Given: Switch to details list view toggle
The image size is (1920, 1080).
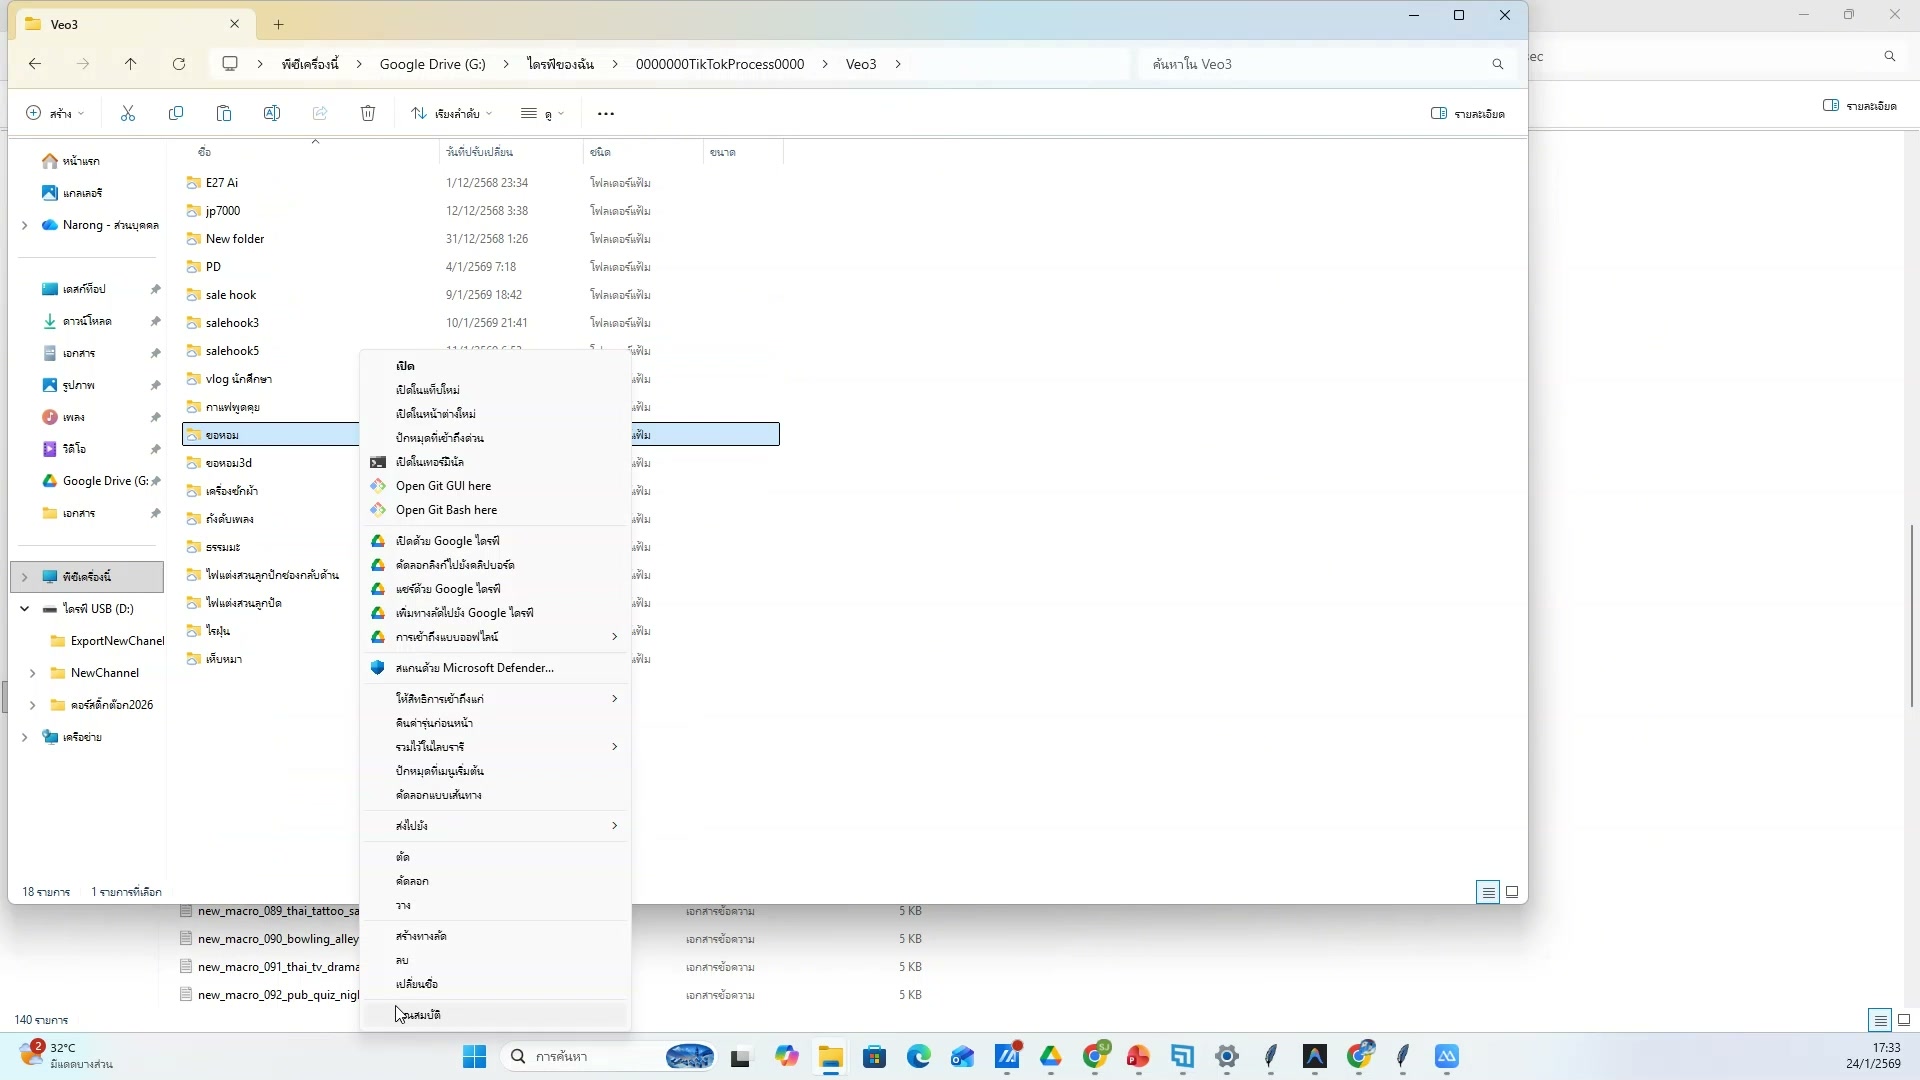Looking at the screenshot, I should pyautogui.click(x=1488, y=892).
